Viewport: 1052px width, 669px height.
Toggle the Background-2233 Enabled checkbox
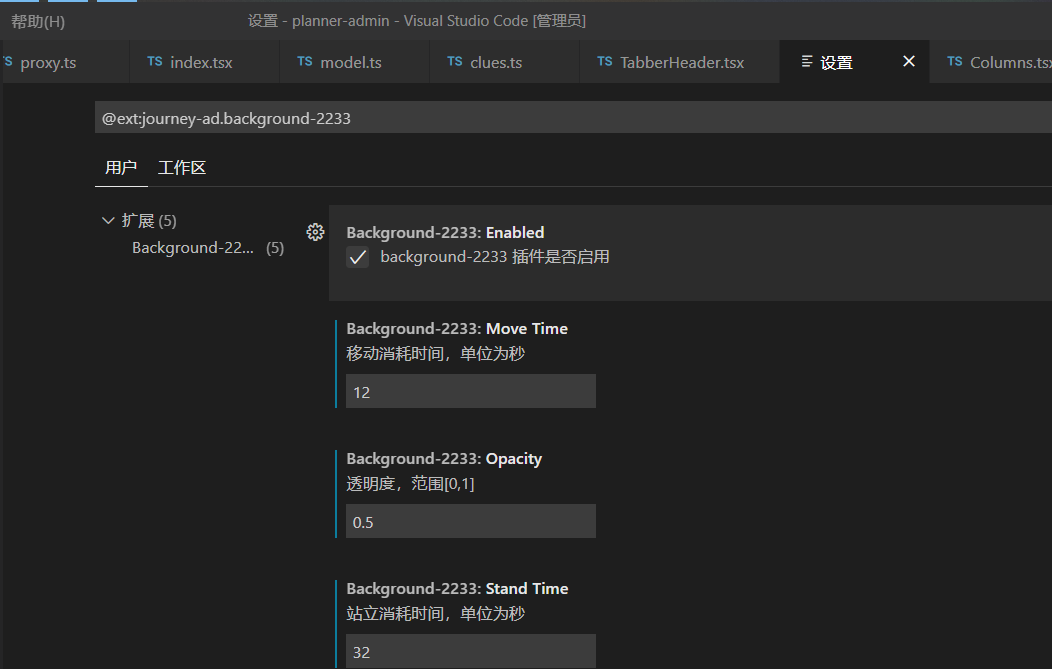357,257
